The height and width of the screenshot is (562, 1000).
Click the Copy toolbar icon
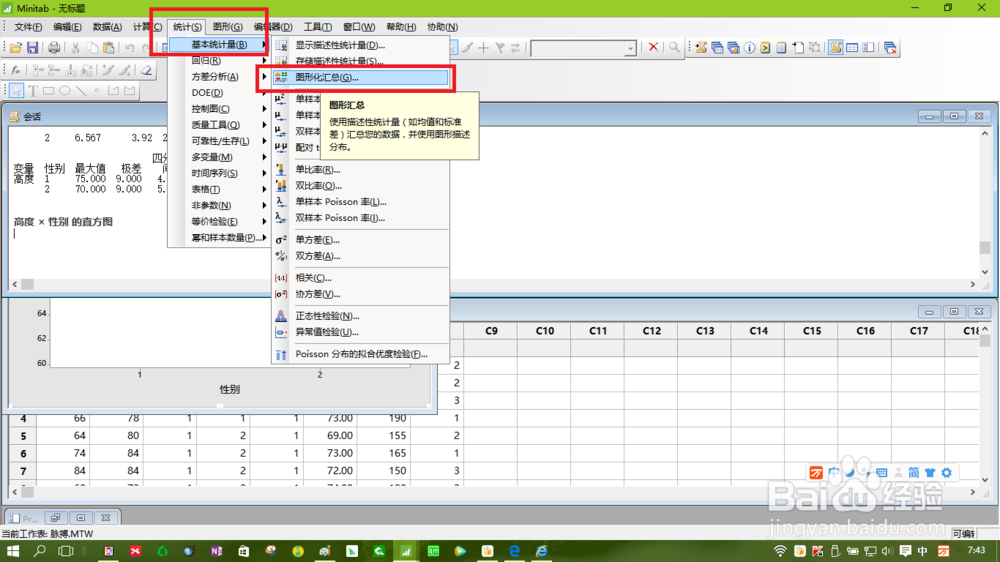point(92,48)
